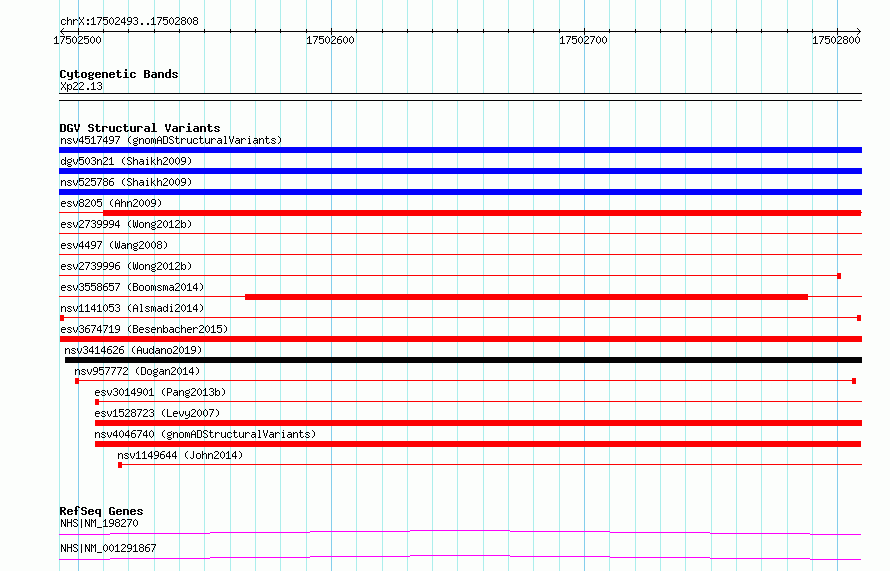Click the thick red bar of esv8205
Viewport: 890px width, 571px height.
pos(482,213)
